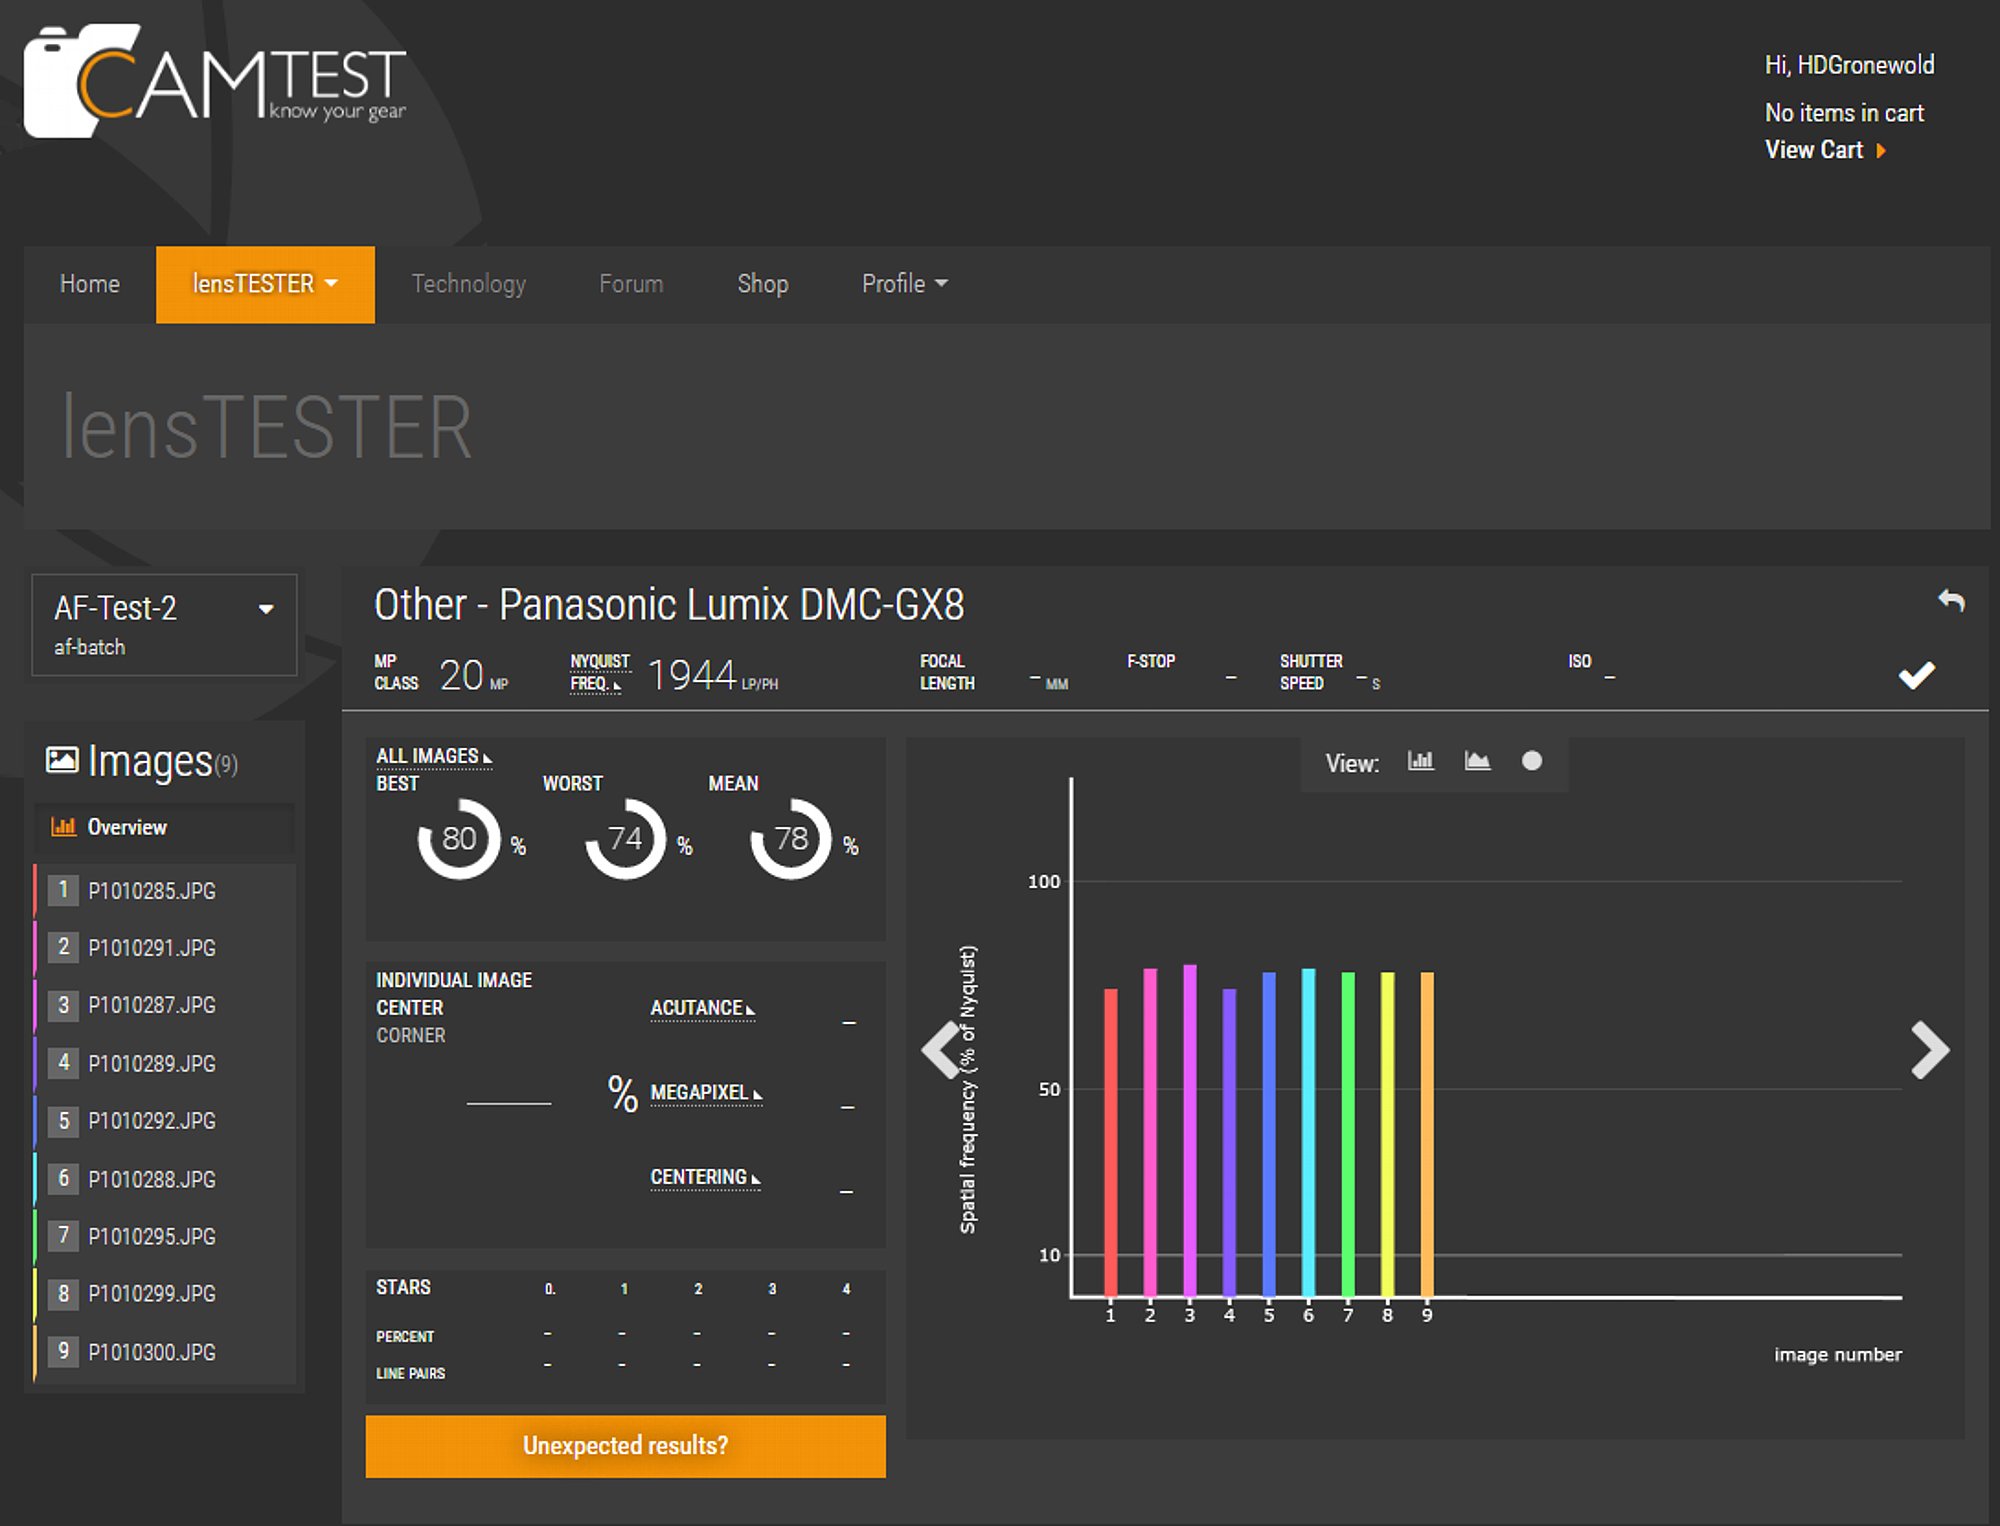
Task: Open image 7 P1010295.JPG
Action: [x=164, y=1237]
